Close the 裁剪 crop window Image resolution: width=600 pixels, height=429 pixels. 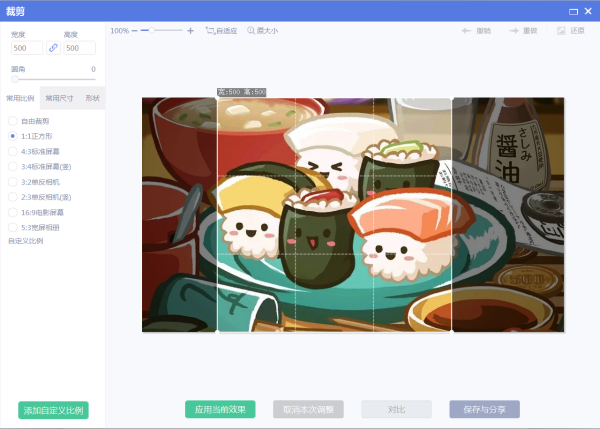pyautogui.click(x=588, y=11)
